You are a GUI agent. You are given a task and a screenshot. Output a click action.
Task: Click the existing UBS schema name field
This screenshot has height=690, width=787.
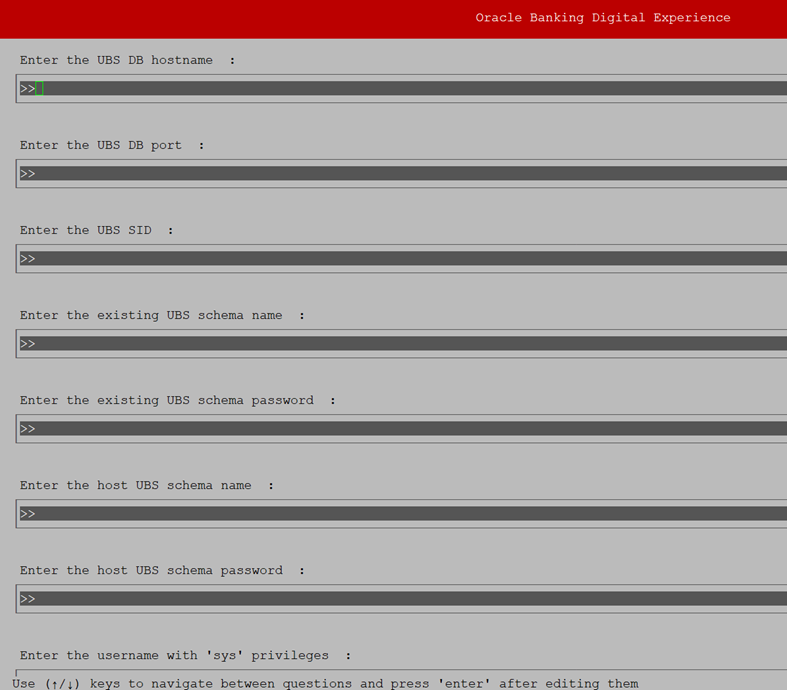coord(403,344)
